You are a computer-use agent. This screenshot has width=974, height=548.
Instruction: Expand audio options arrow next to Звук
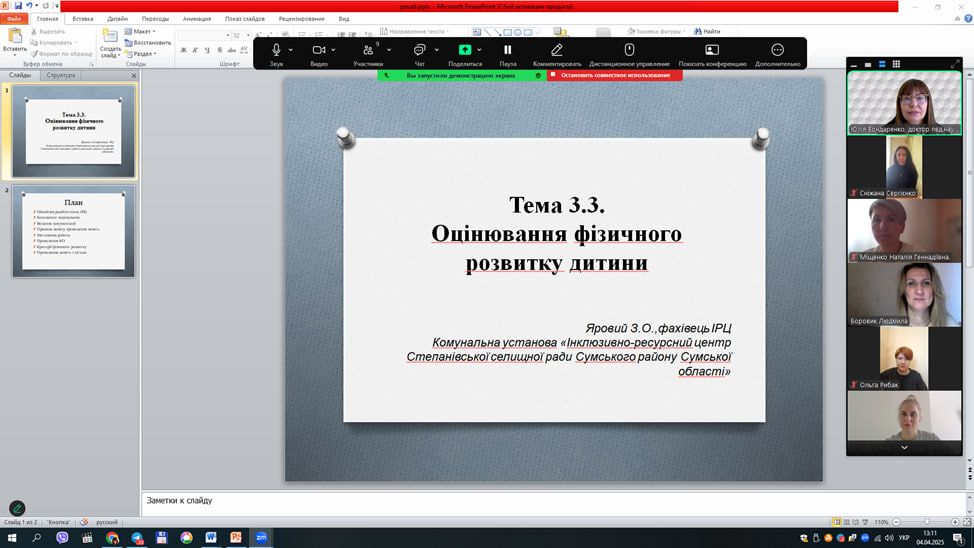[291, 50]
